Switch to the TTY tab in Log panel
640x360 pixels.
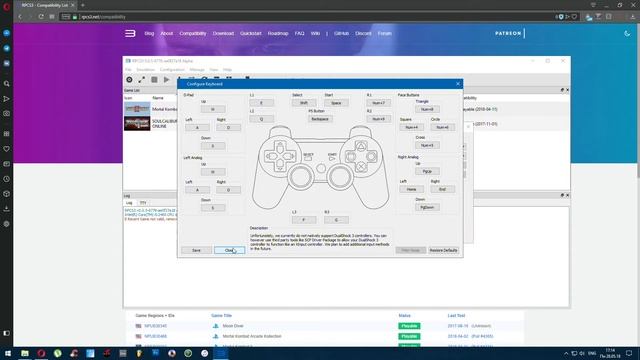[143, 203]
